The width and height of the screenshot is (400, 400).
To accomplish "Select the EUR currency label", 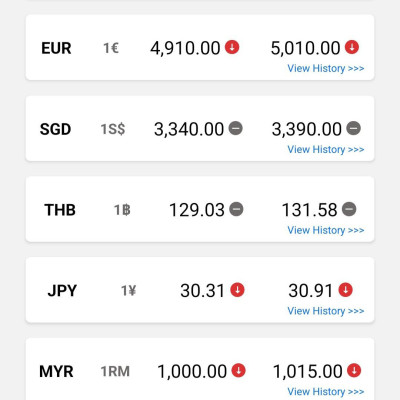I will pos(56,48).
